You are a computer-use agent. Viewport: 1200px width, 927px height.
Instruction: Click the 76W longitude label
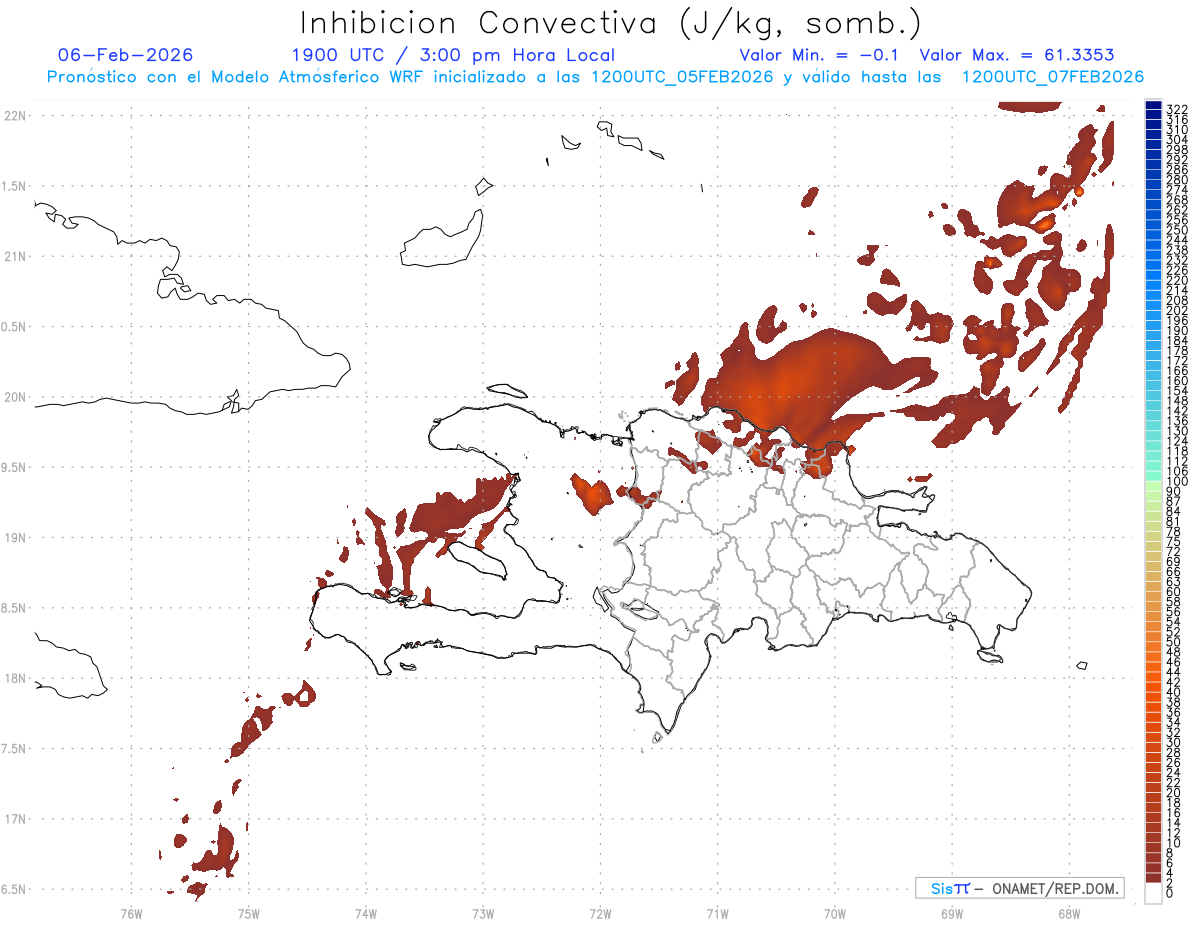(x=131, y=913)
